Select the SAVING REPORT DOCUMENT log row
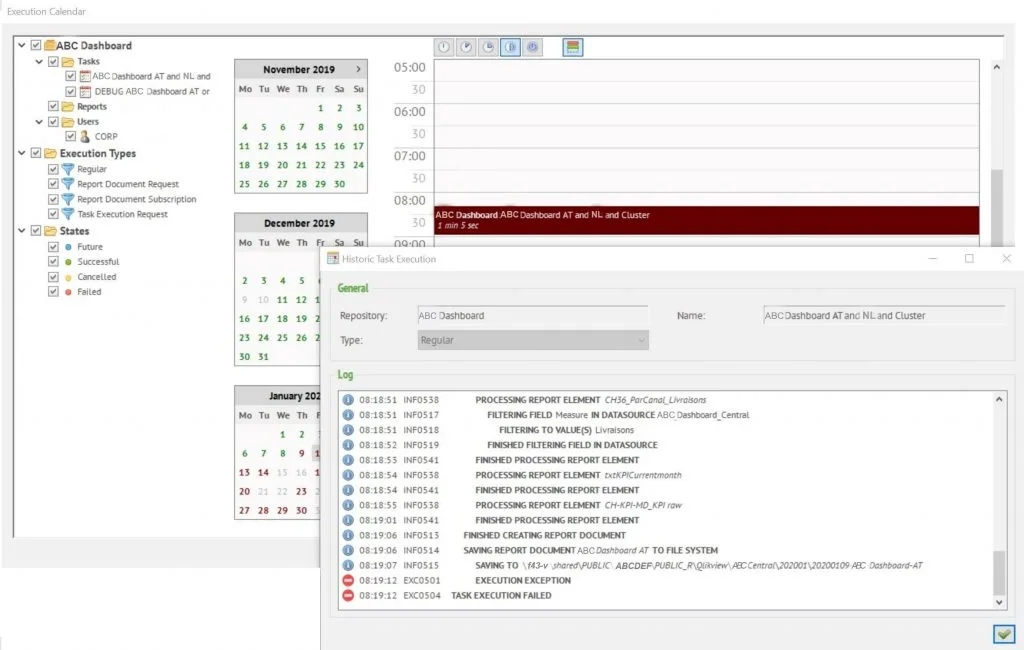This screenshot has height=650, width=1024. [x=665, y=550]
